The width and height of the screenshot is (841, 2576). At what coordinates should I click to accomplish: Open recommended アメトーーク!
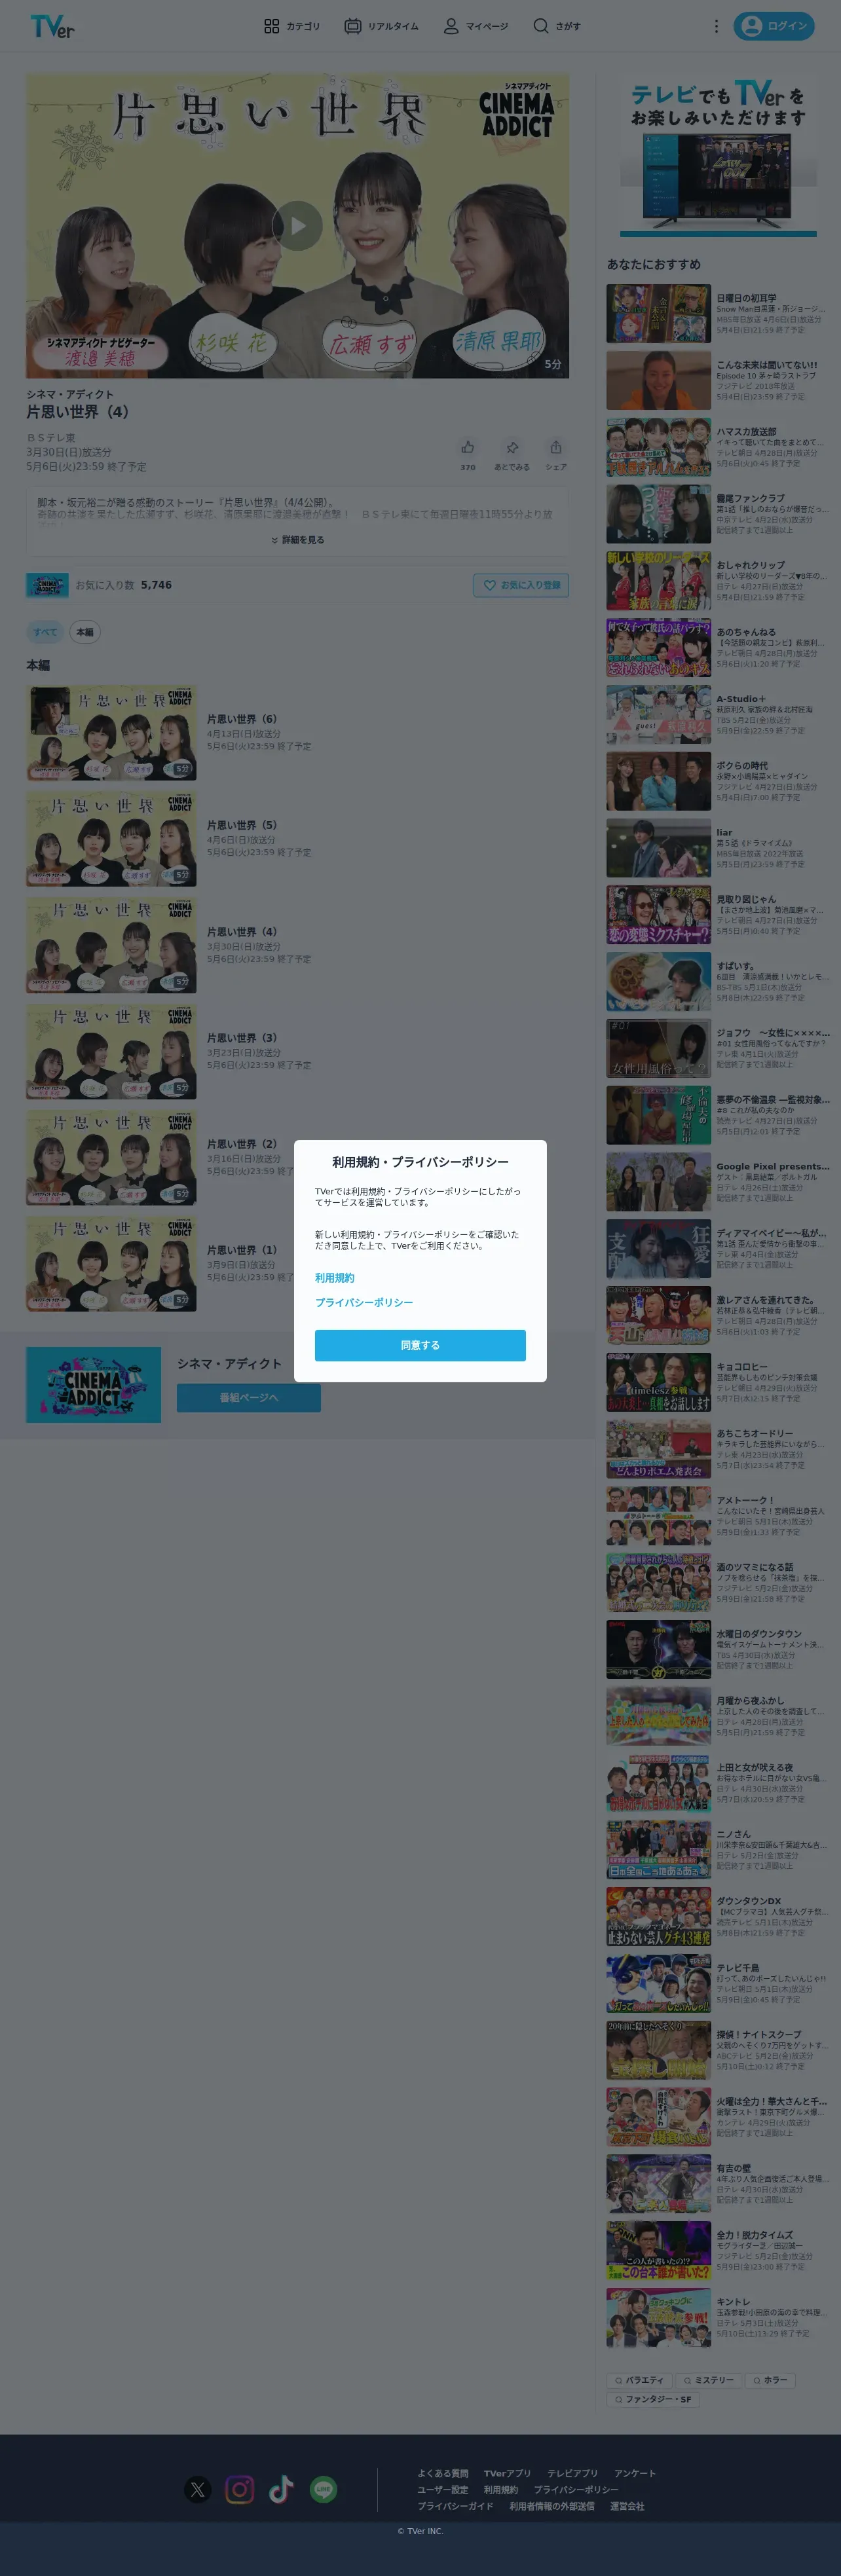(718, 1515)
